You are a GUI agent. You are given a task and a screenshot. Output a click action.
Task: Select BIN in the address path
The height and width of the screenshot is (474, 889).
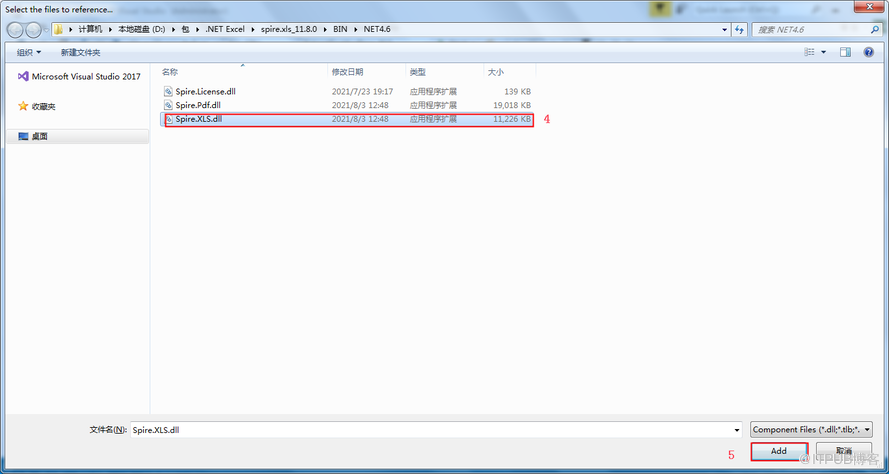point(340,29)
